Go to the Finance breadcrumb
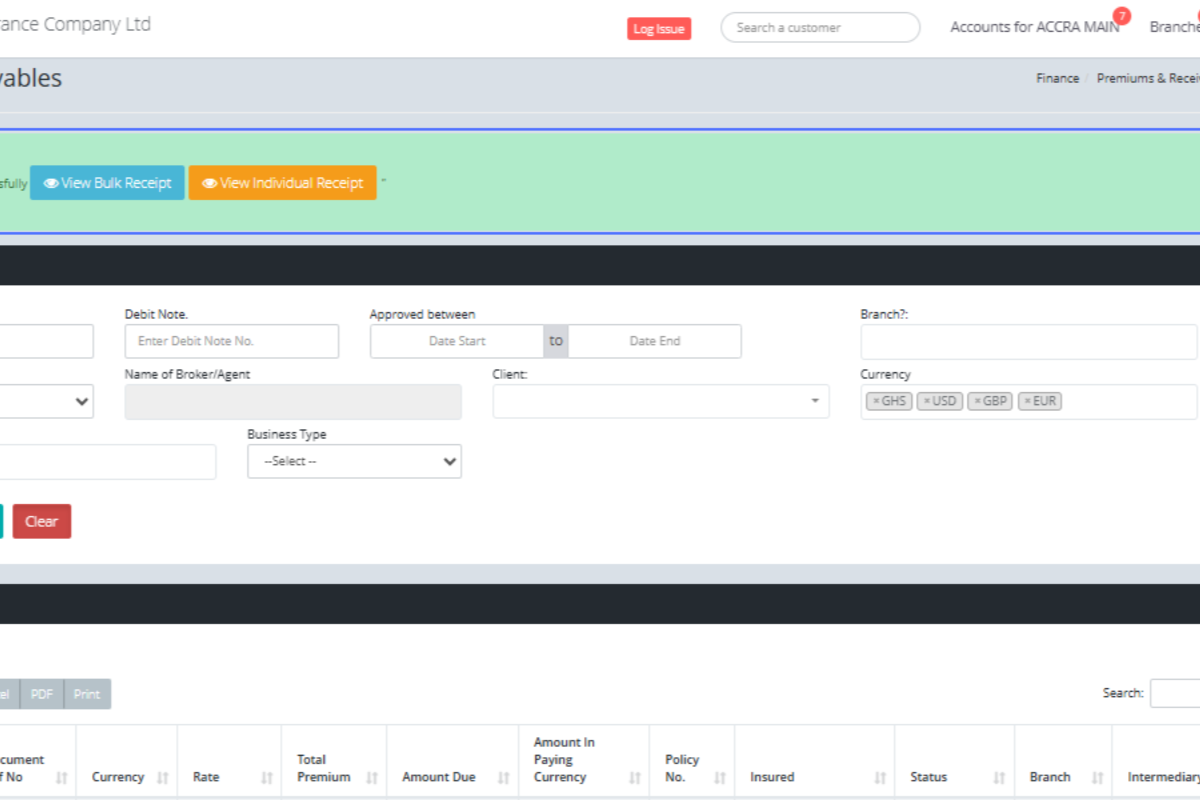 point(1057,78)
